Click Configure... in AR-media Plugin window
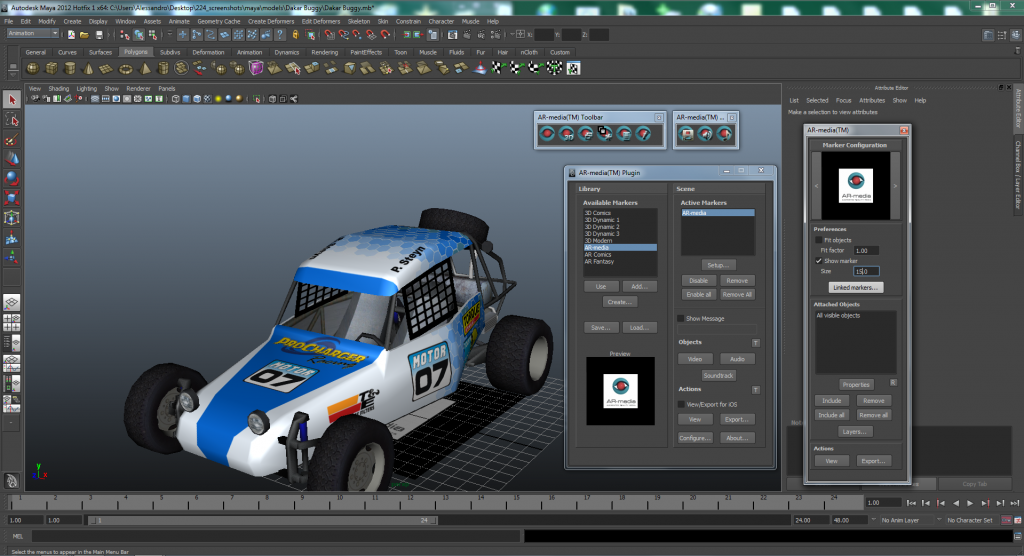The image size is (1024, 556). 695,438
